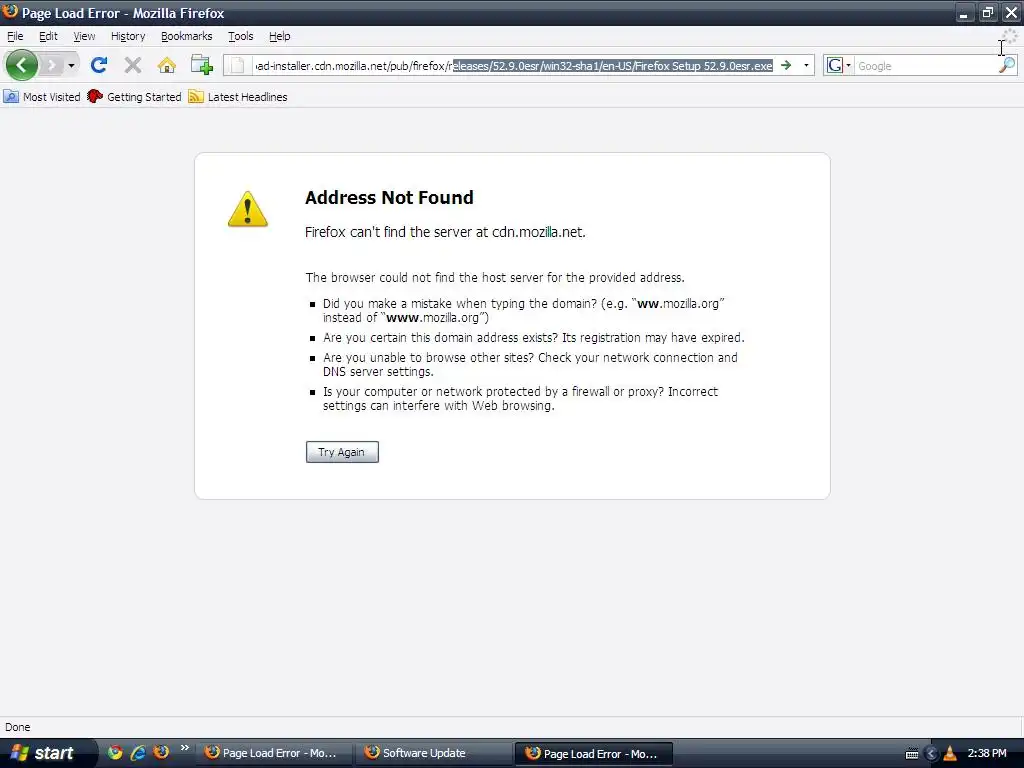Click the Stop loading X icon
The height and width of the screenshot is (768, 1024).
pyautogui.click(x=133, y=65)
